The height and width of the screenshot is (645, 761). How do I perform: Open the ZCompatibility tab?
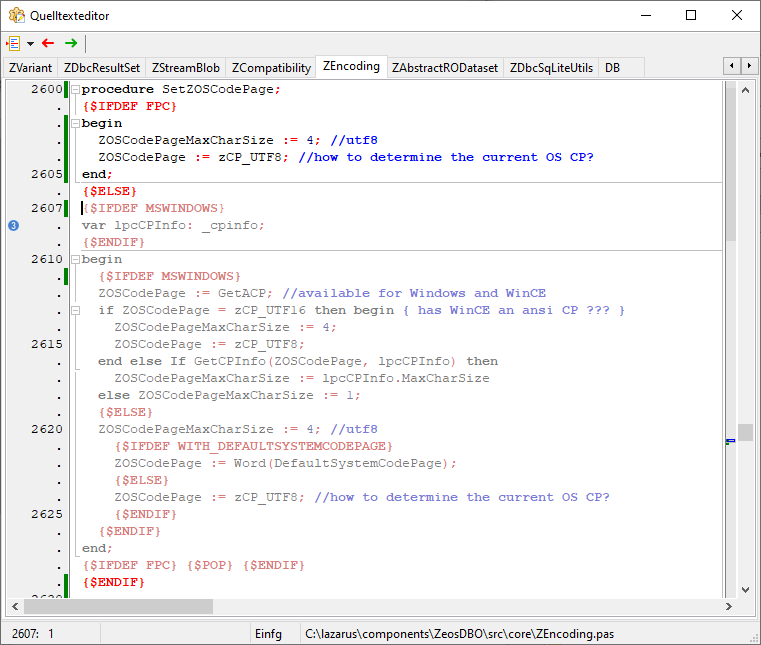click(x=271, y=68)
